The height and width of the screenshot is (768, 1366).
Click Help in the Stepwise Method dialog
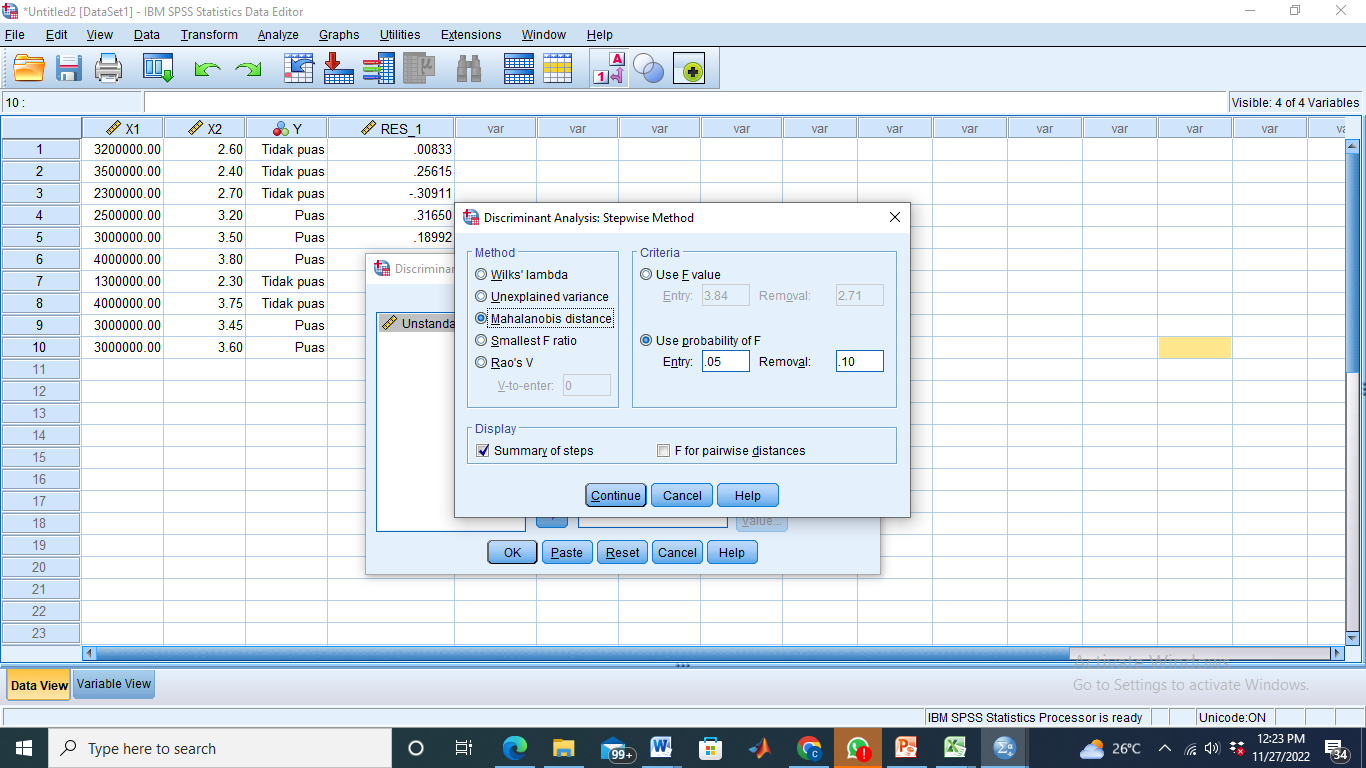tap(747, 496)
